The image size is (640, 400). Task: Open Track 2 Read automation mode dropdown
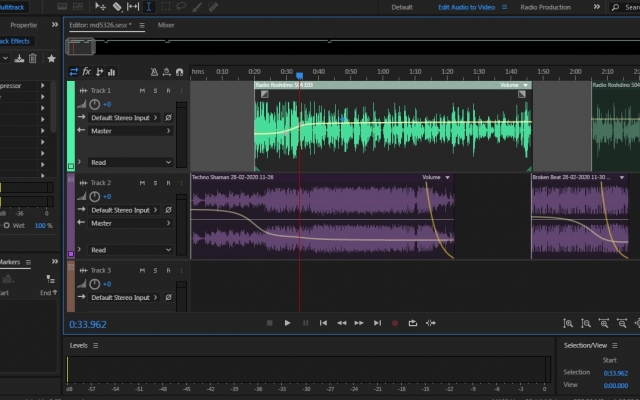click(131, 250)
